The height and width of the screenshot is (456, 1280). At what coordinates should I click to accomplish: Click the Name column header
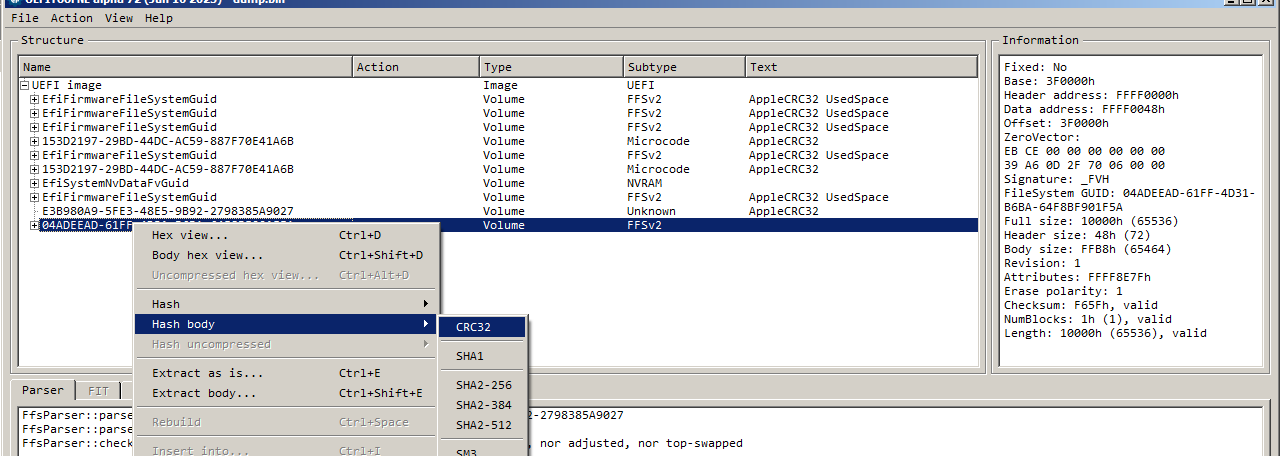[186, 67]
